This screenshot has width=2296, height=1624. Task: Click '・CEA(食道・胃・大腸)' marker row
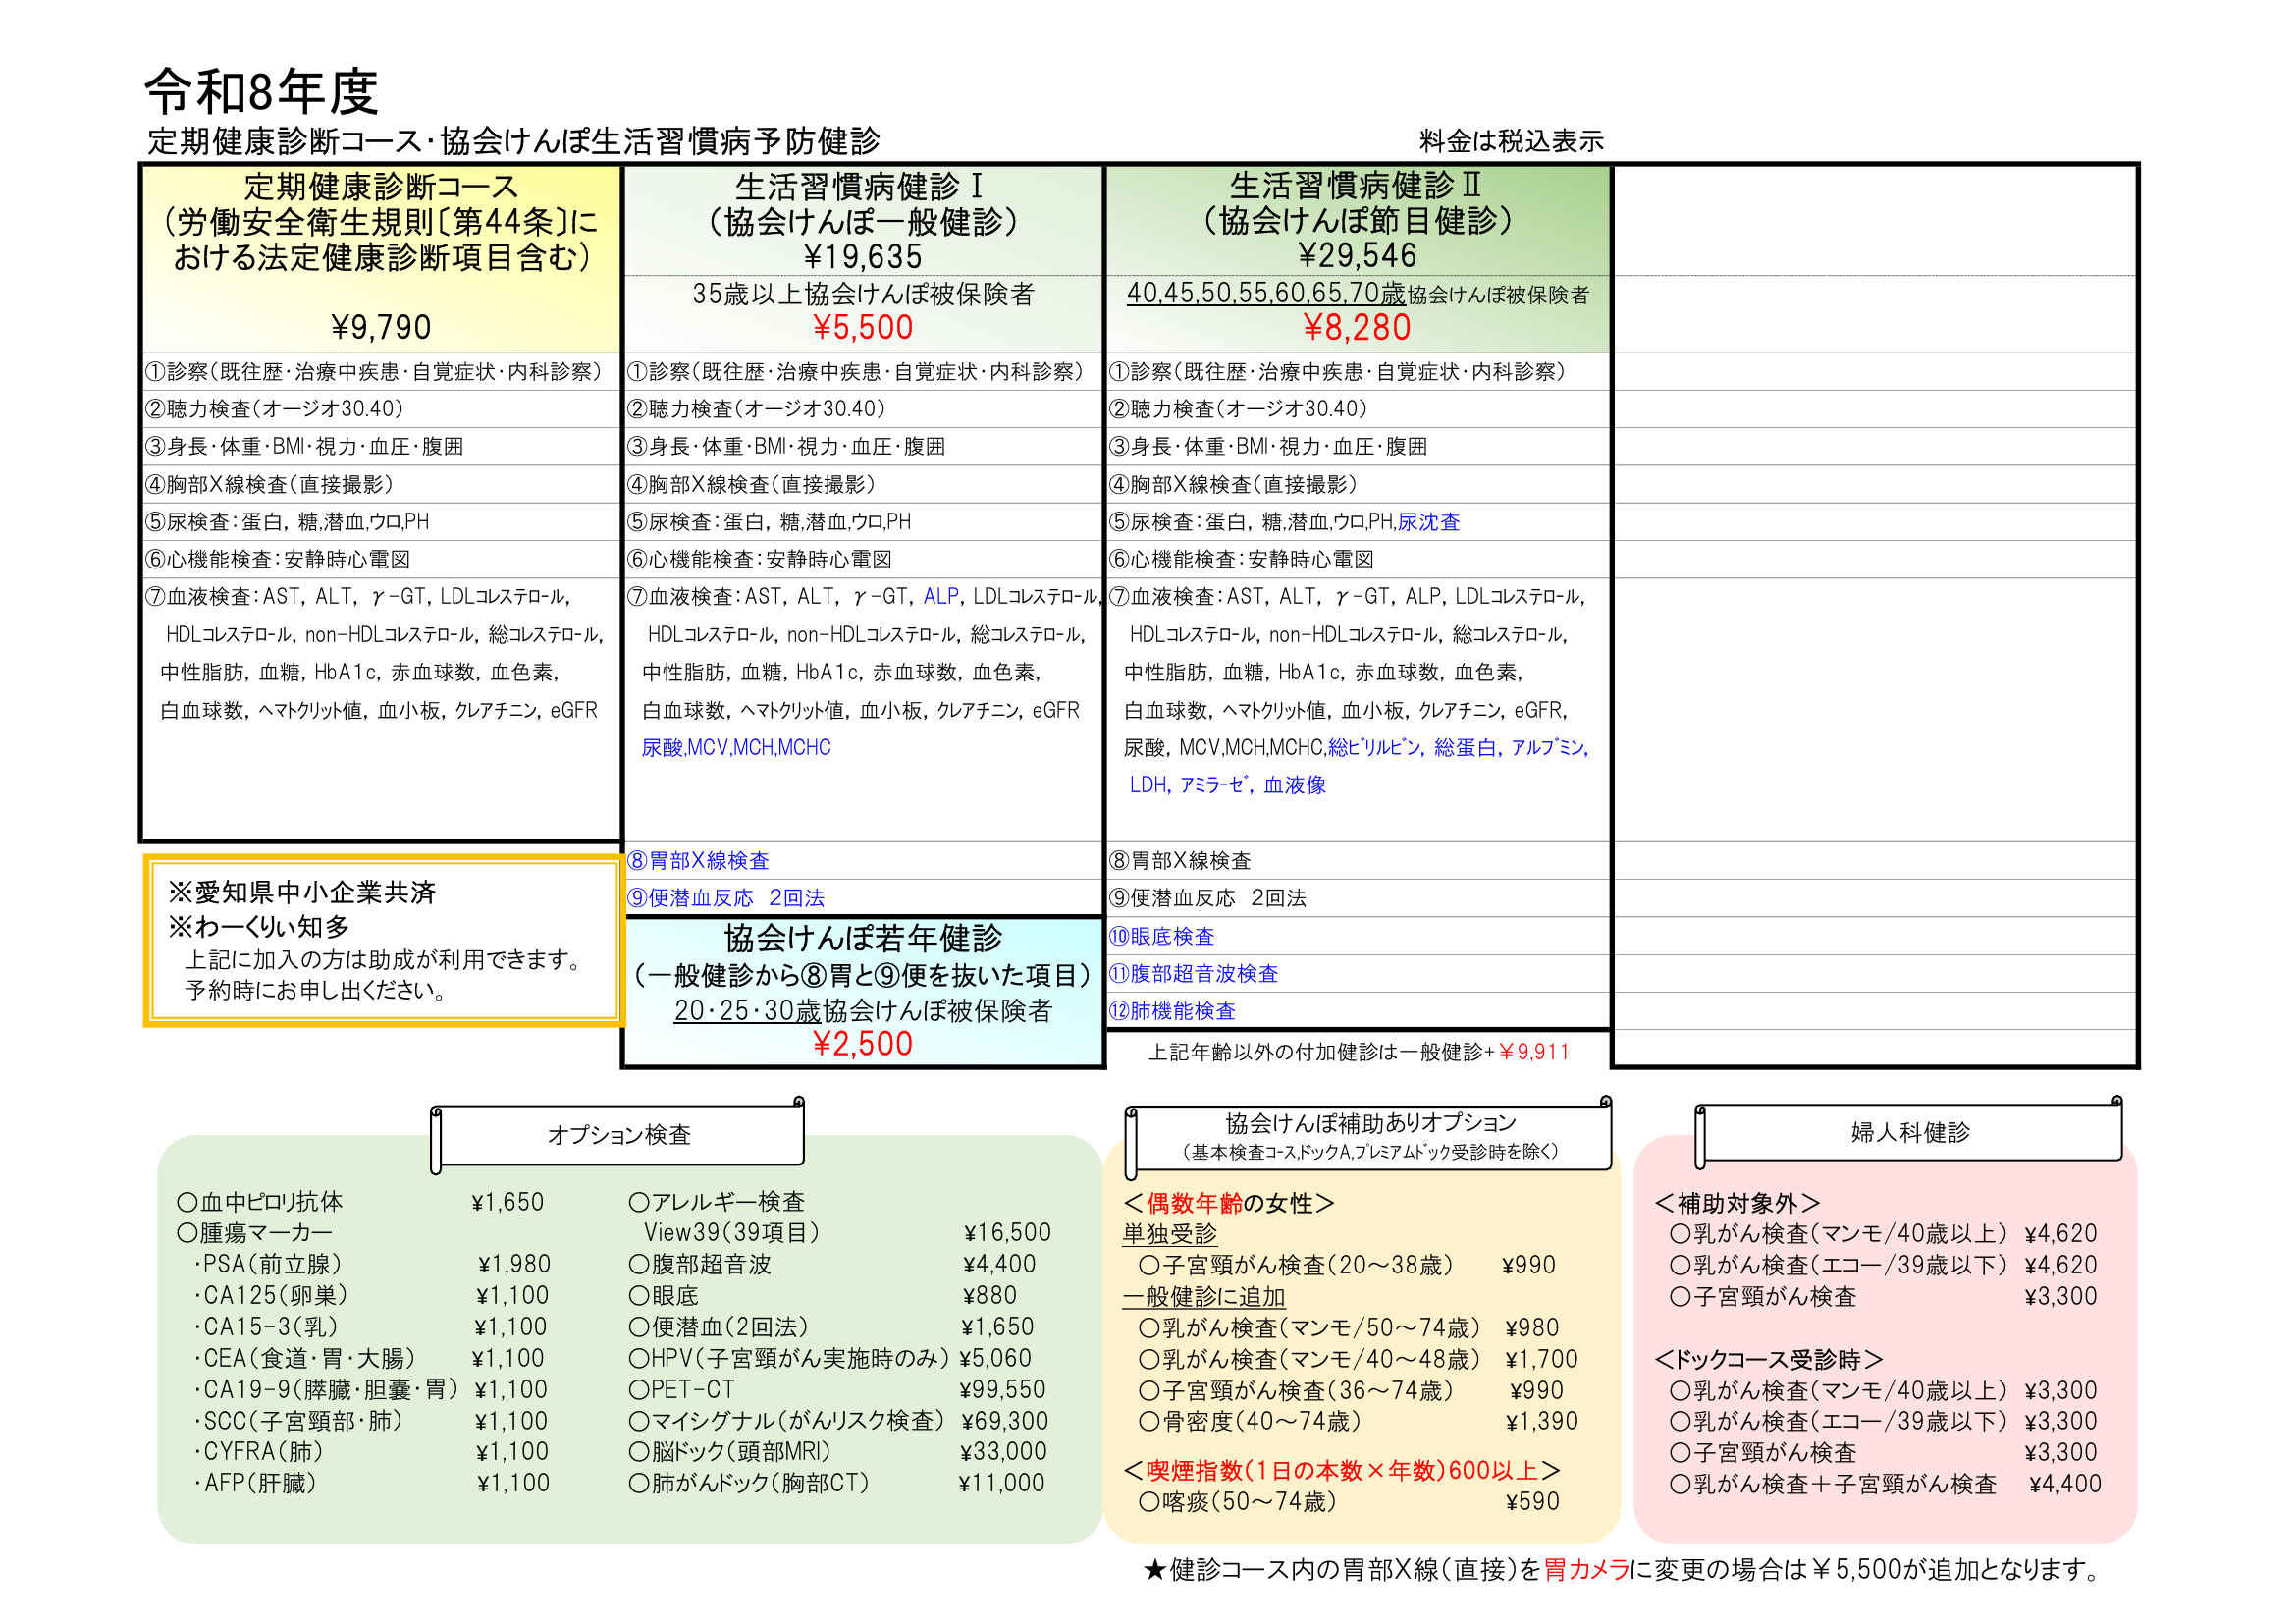coord(369,1359)
